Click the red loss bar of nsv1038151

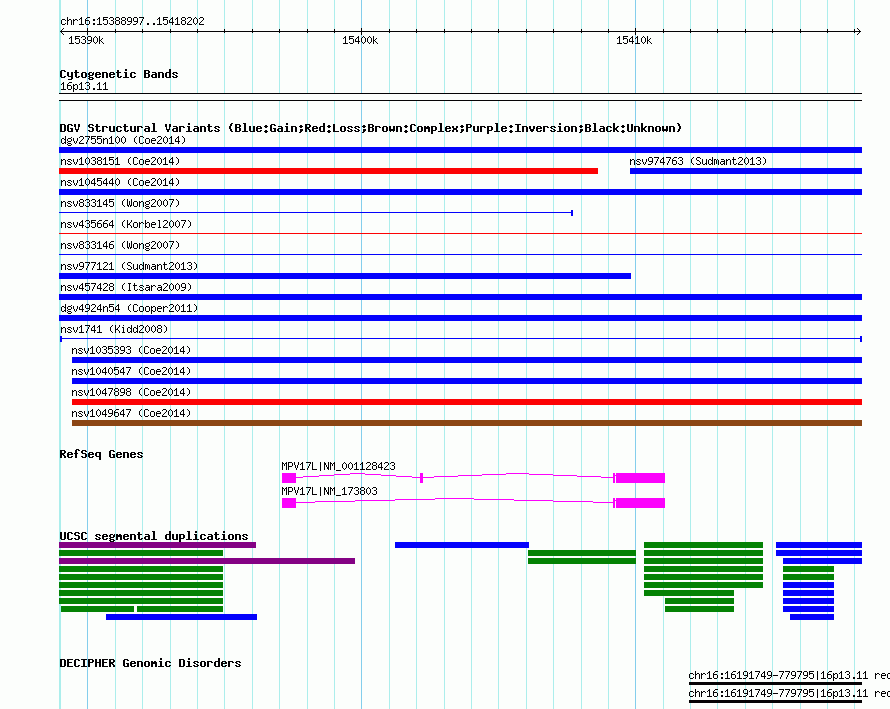[x=328, y=171]
